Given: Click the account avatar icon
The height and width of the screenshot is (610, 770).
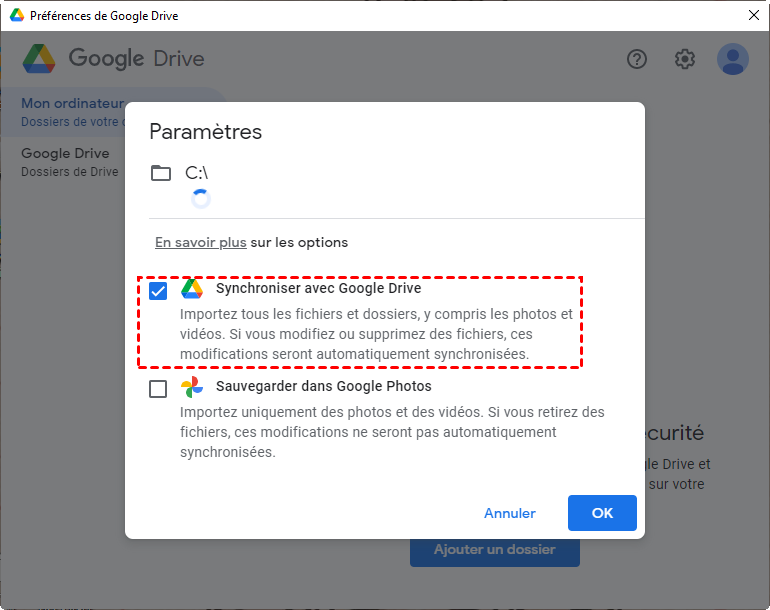Looking at the screenshot, I should point(733,59).
